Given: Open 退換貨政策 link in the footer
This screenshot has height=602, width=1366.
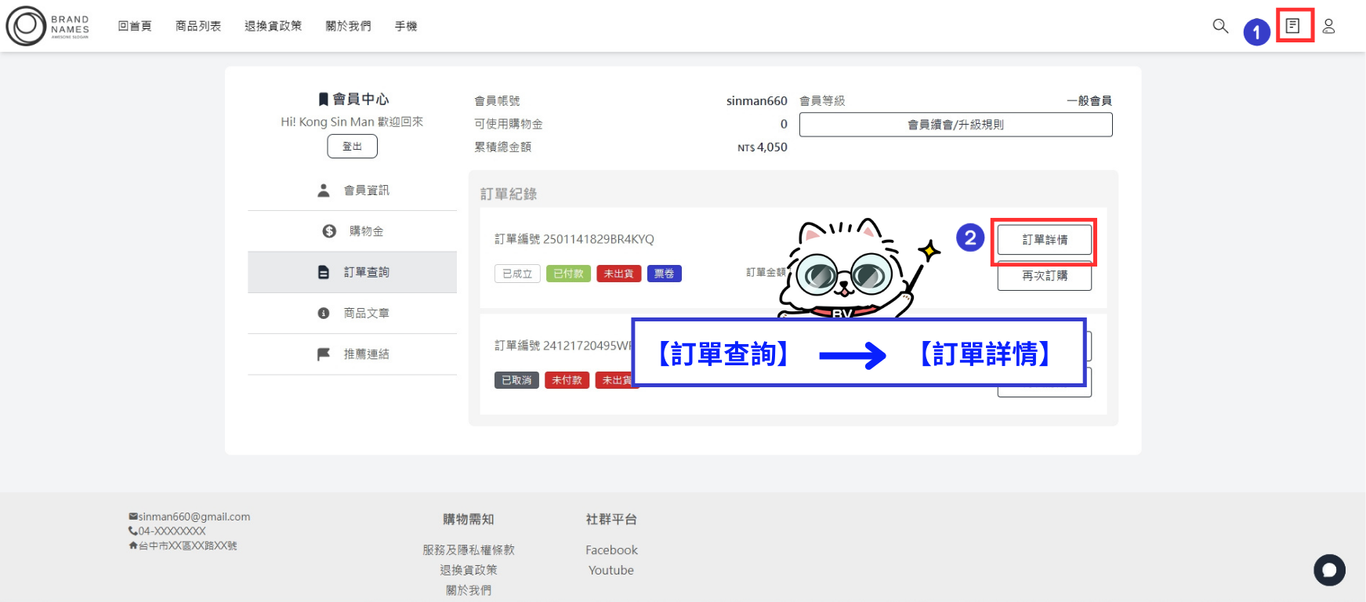Looking at the screenshot, I should coord(469,570).
